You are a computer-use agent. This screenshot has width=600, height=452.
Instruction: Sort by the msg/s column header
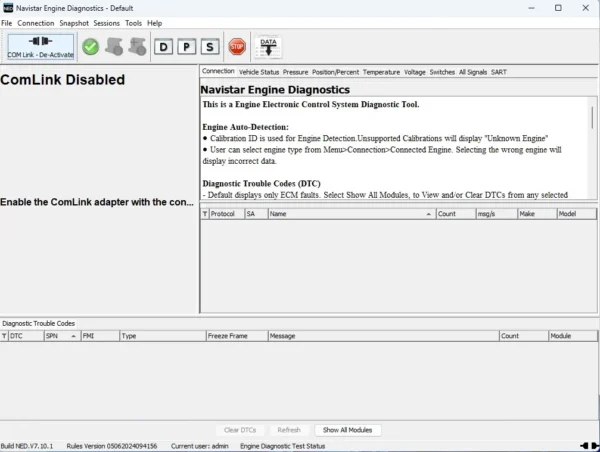tap(497, 214)
